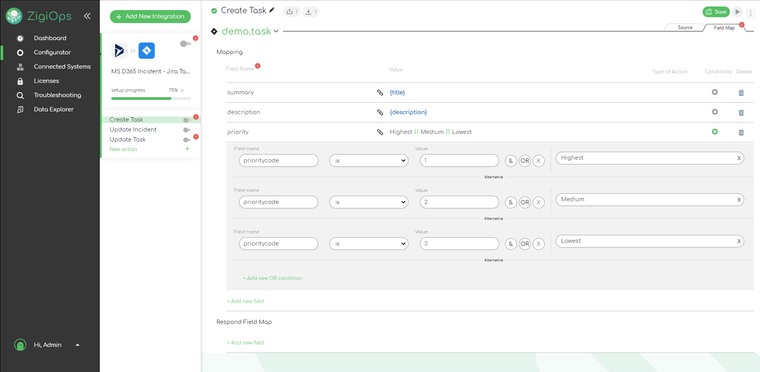
Task: Click the Lowest result value field
Action: (649, 241)
